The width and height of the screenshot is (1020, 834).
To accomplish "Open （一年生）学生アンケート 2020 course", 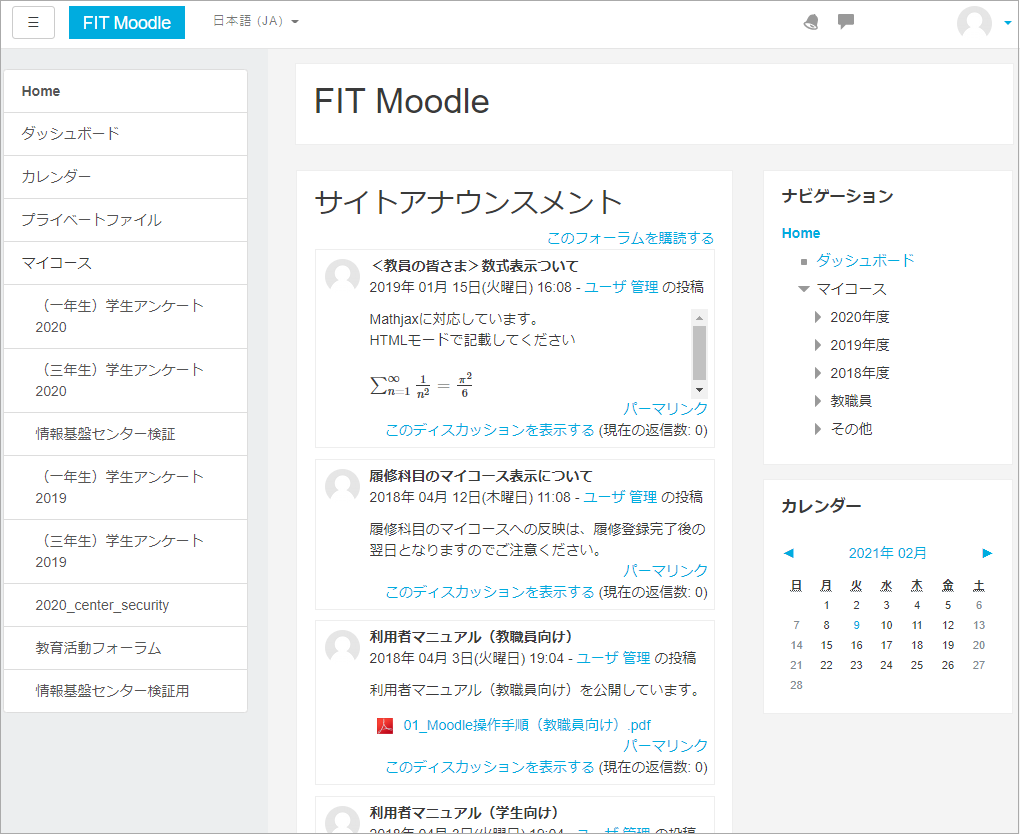I will point(126,316).
